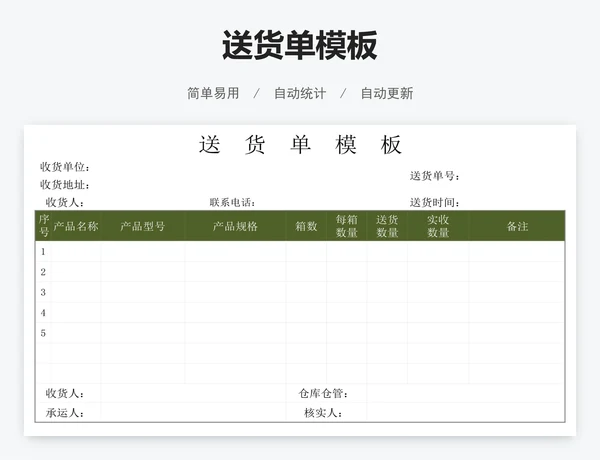
Task: Select the 联系电话: label
Action: (232, 202)
